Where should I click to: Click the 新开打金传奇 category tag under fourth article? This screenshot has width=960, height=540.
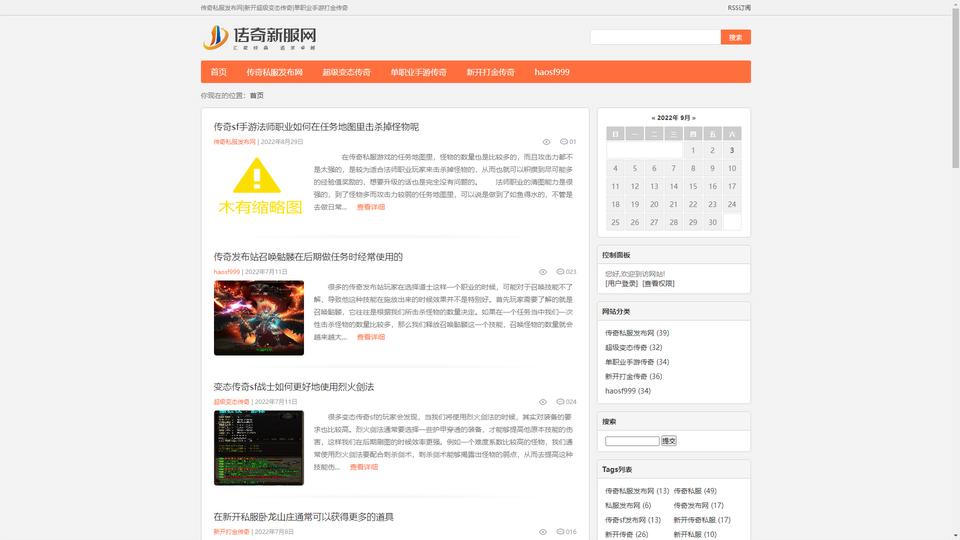click(231, 532)
